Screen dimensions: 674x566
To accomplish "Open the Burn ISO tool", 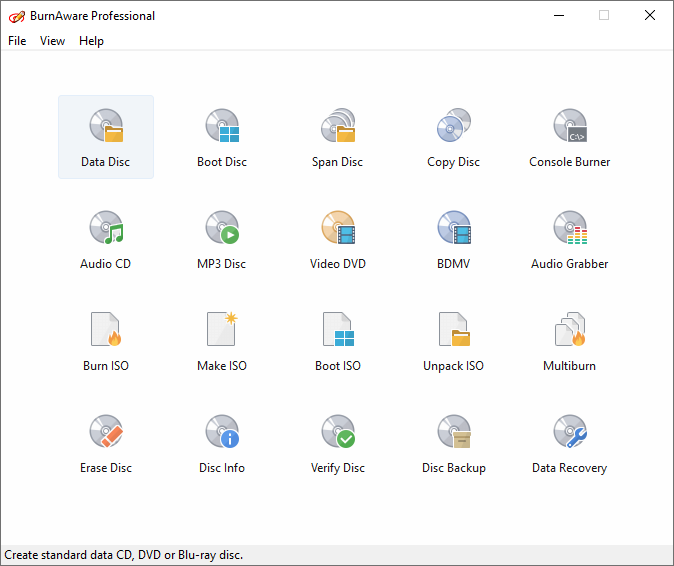I will [106, 341].
